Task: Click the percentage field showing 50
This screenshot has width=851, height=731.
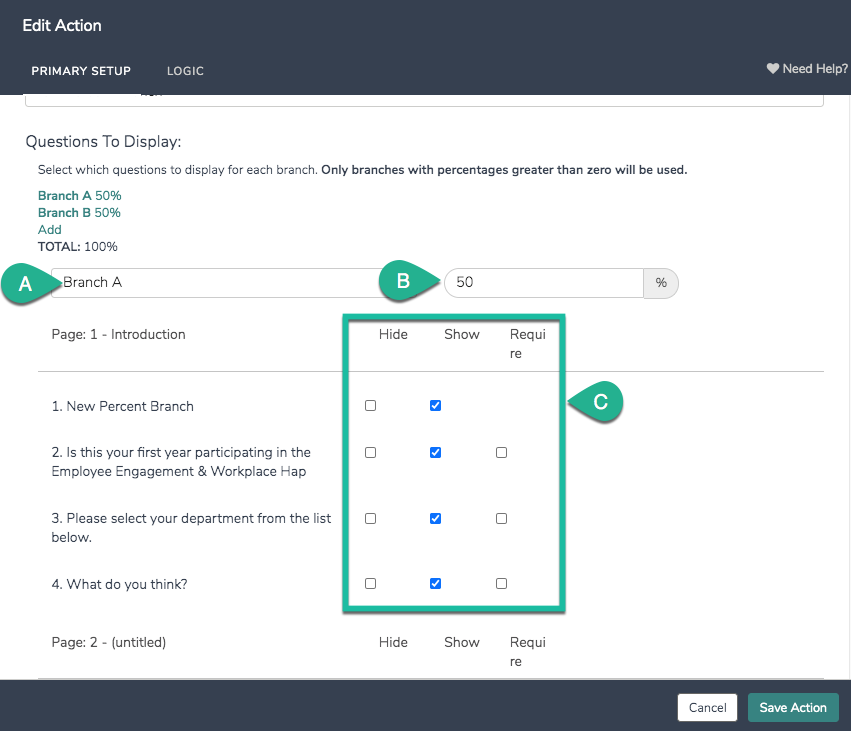Action: [544, 283]
